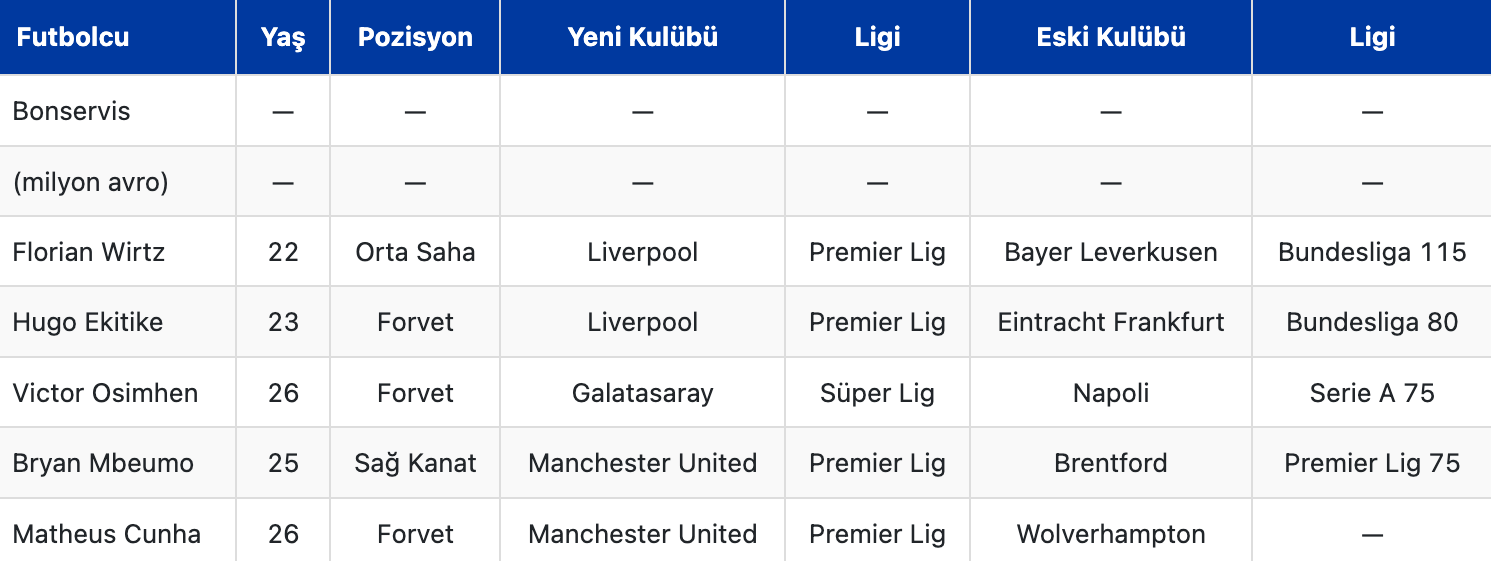Click the Yeni Kulübü header
1491x561 pixels.
[x=642, y=38]
